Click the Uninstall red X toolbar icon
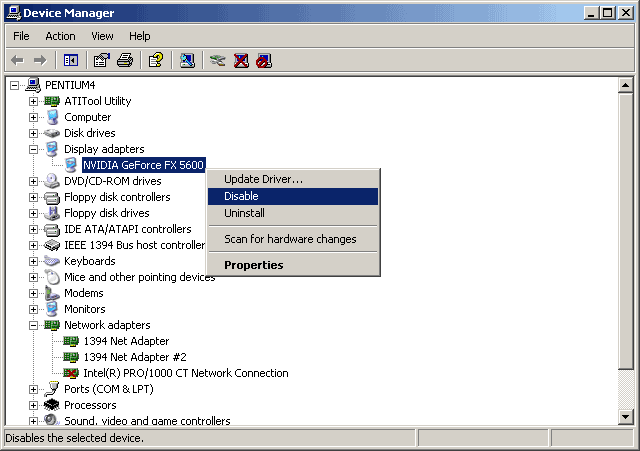The image size is (640, 451). pos(241,61)
